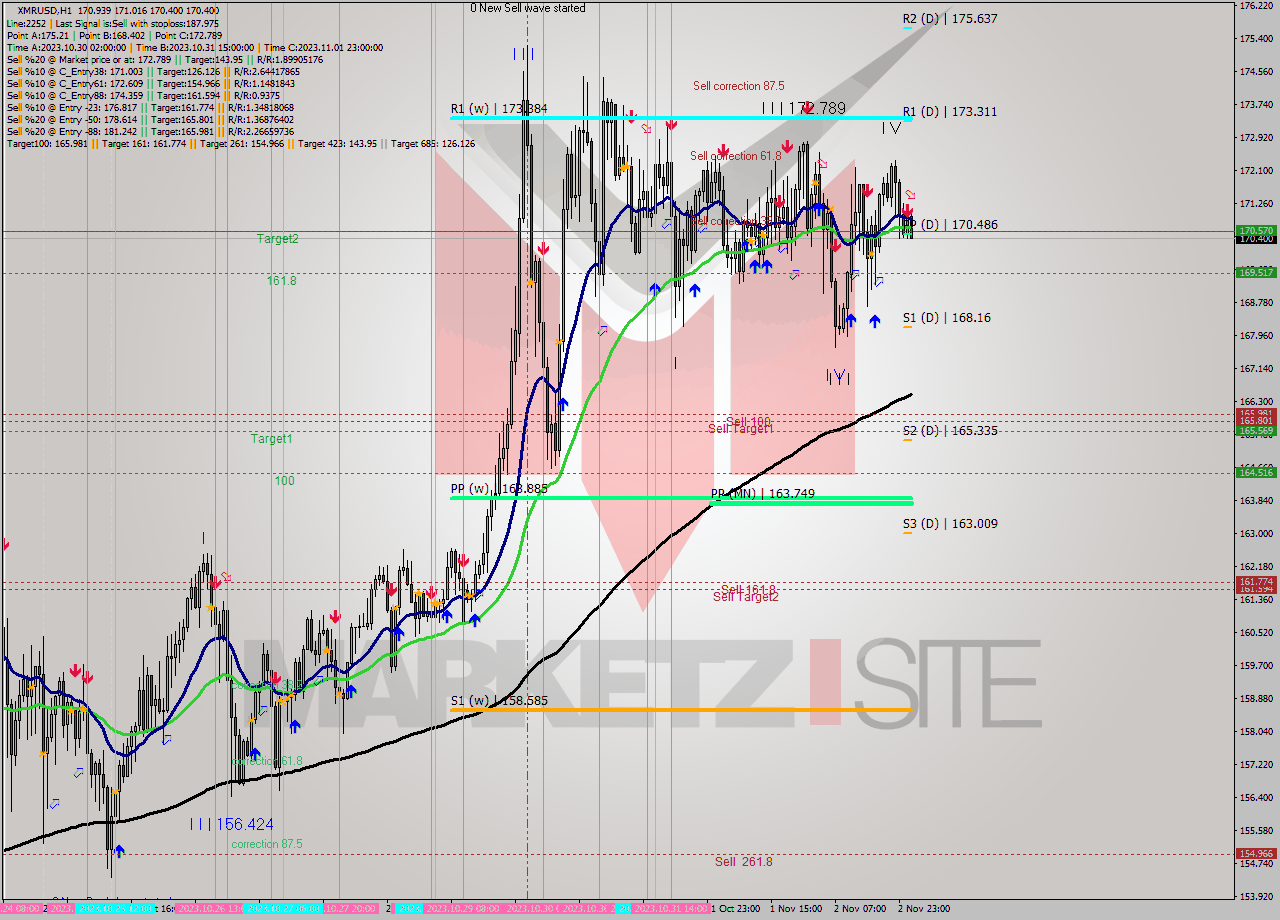This screenshot has height=920, width=1280.
Task: Click the 'R1 (D) | 173.311' pivot label
Action: (x=950, y=111)
